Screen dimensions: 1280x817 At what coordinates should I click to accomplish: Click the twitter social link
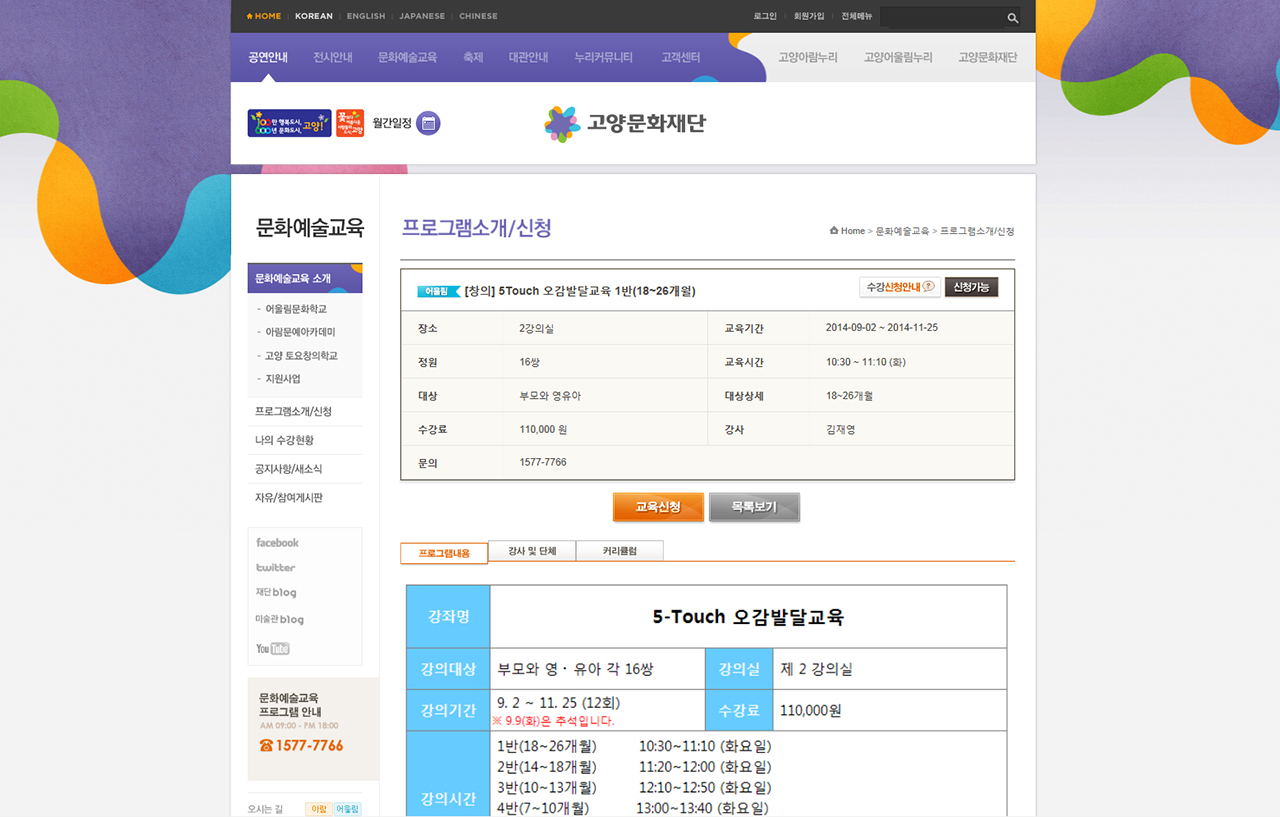click(x=275, y=568)
